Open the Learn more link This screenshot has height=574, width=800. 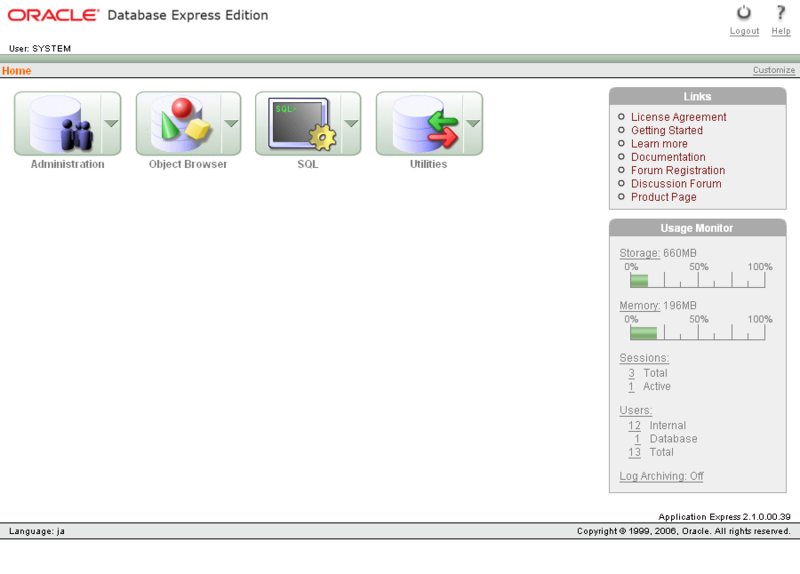[659, 144]
